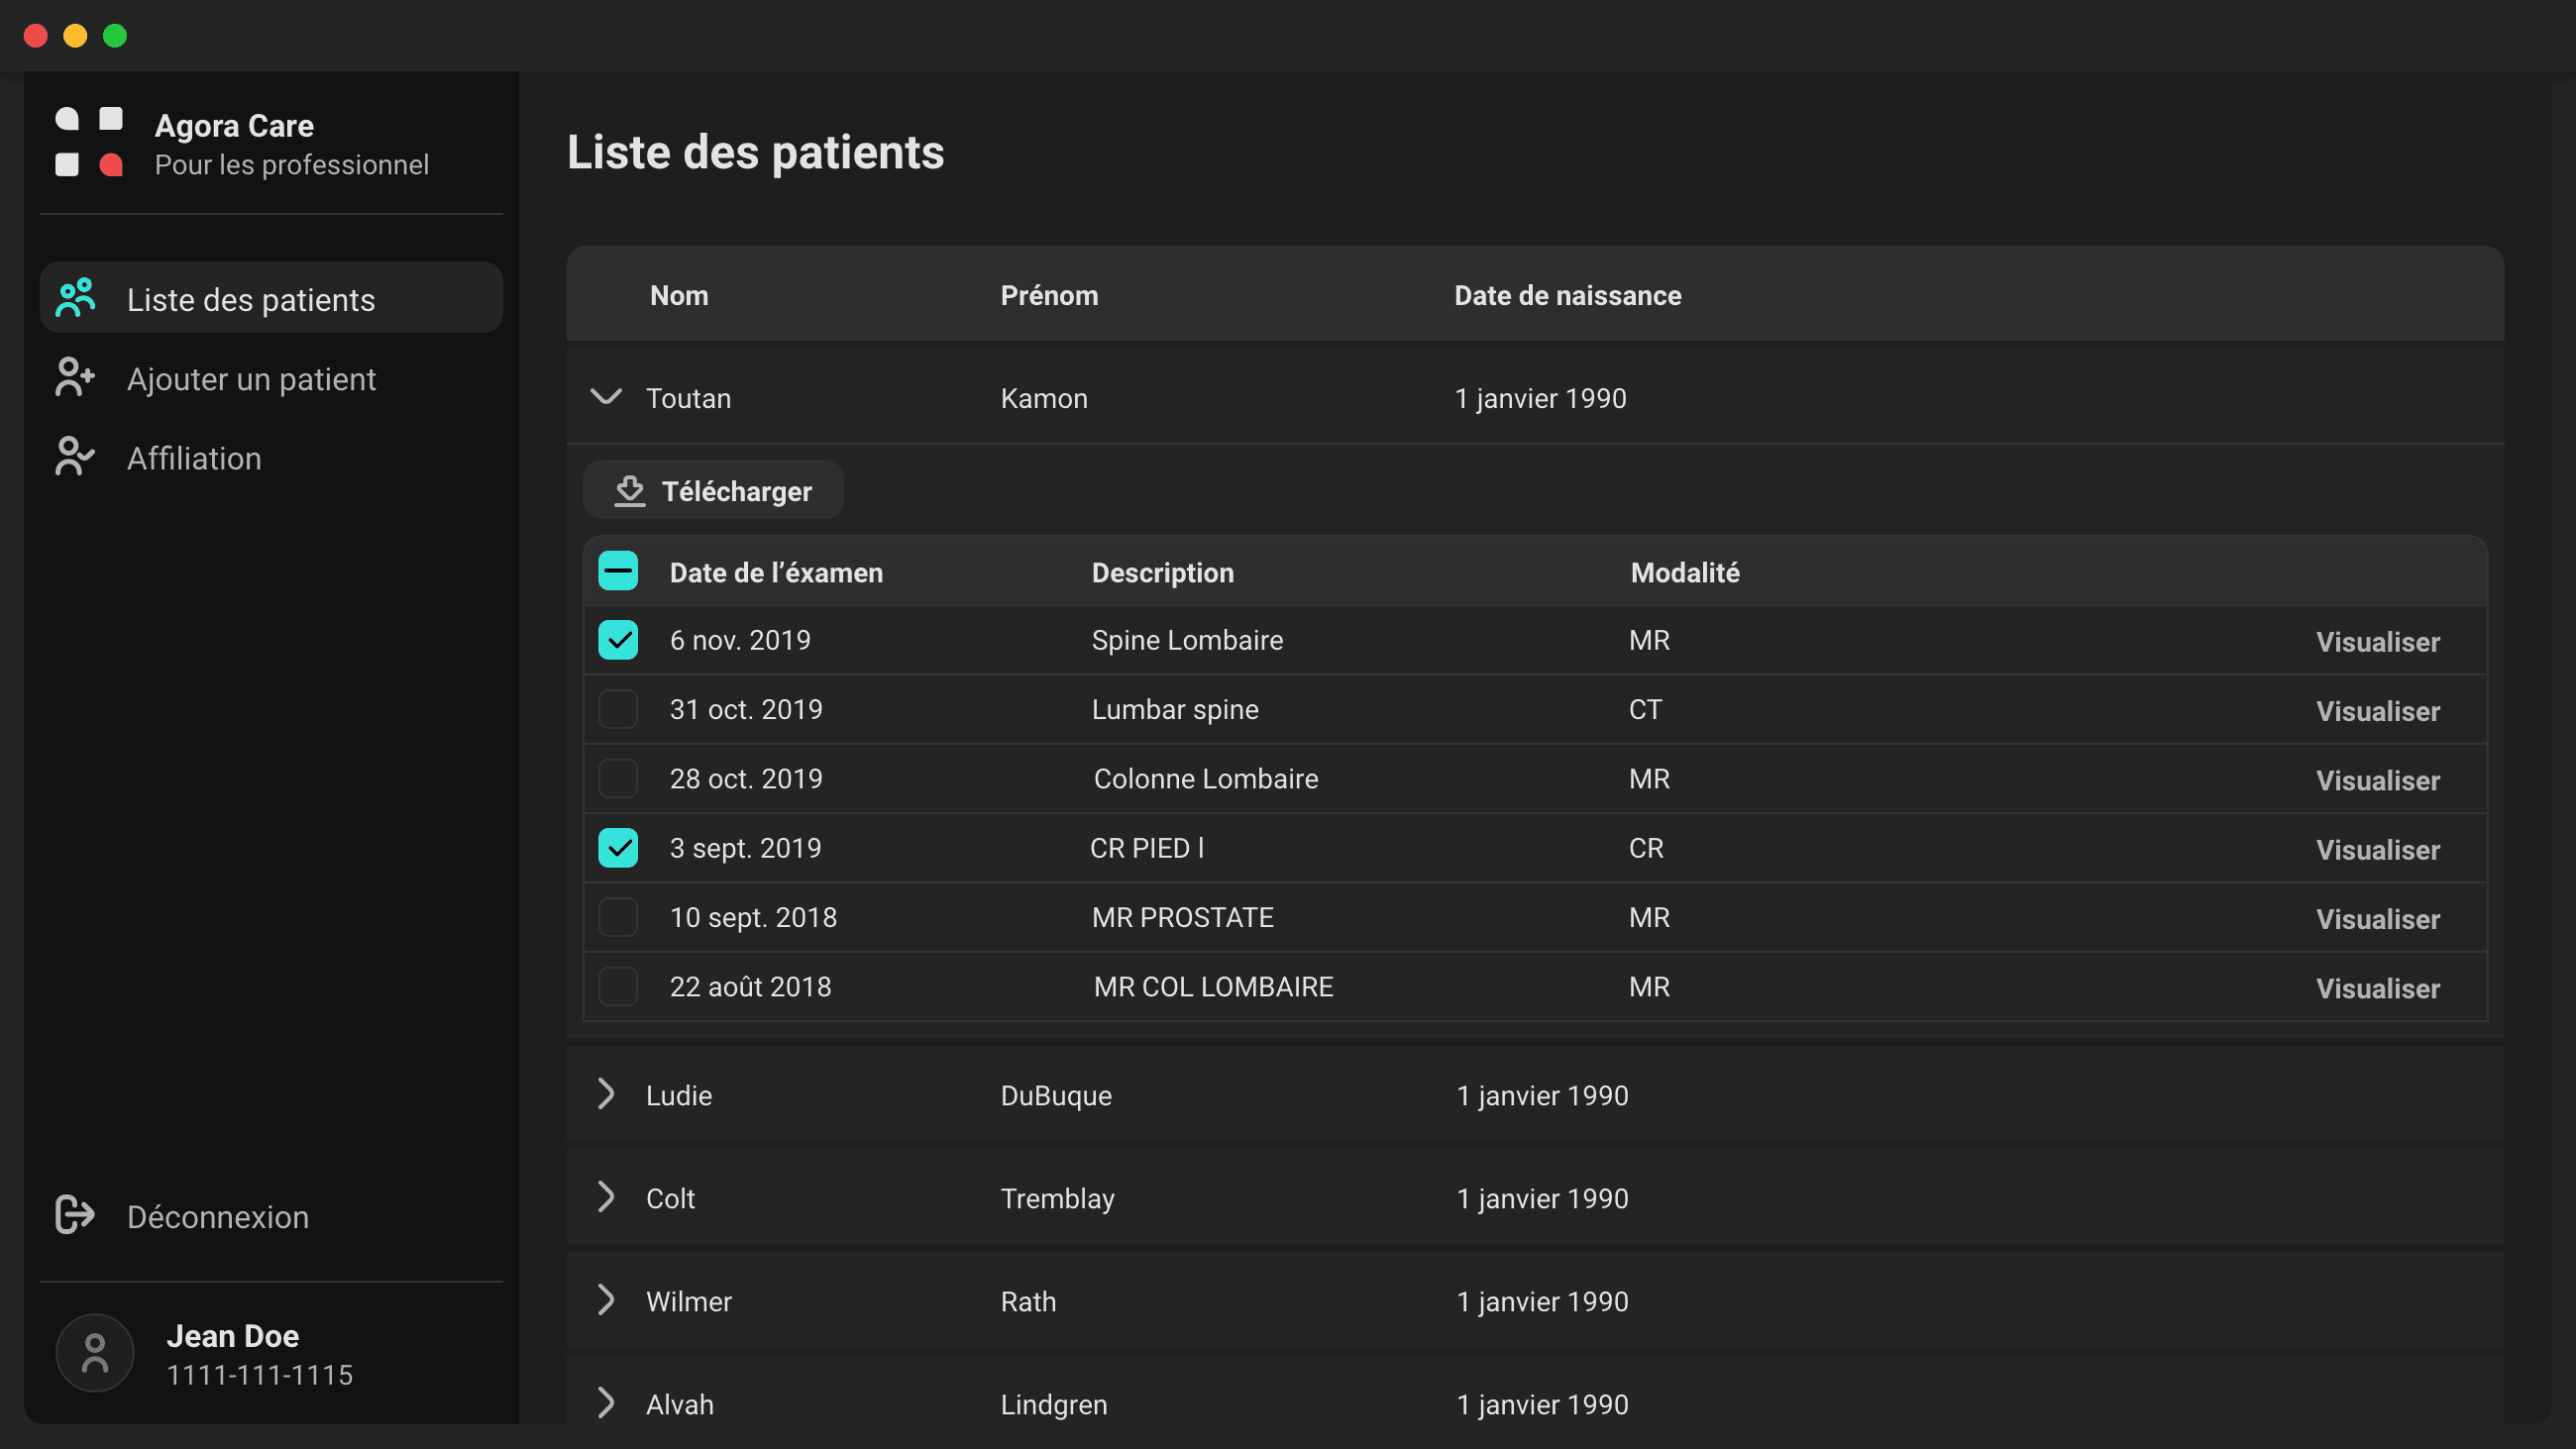Click the Télécharger button
This screenshot has width=2576, height=1449.
pyautogui.click(x=712, y=490)
